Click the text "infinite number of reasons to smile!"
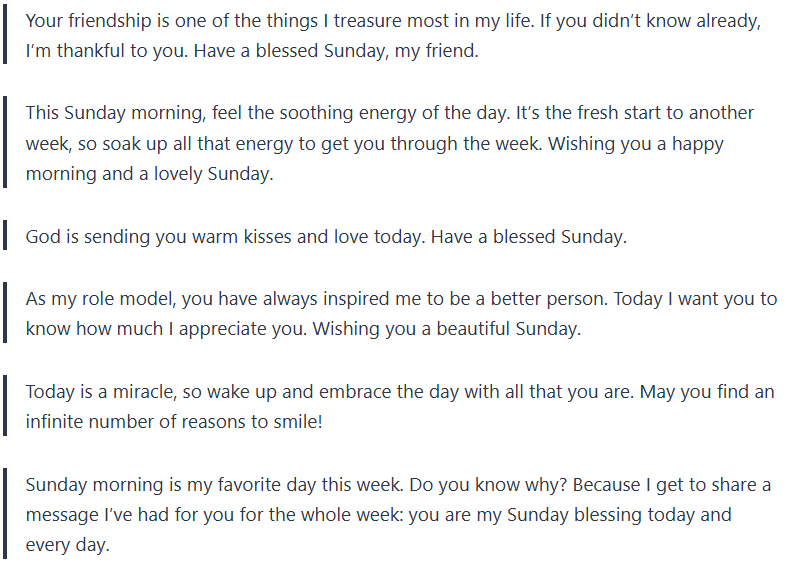Image resolution: width=806 pixels, height=563 pixels. point(174,422)
